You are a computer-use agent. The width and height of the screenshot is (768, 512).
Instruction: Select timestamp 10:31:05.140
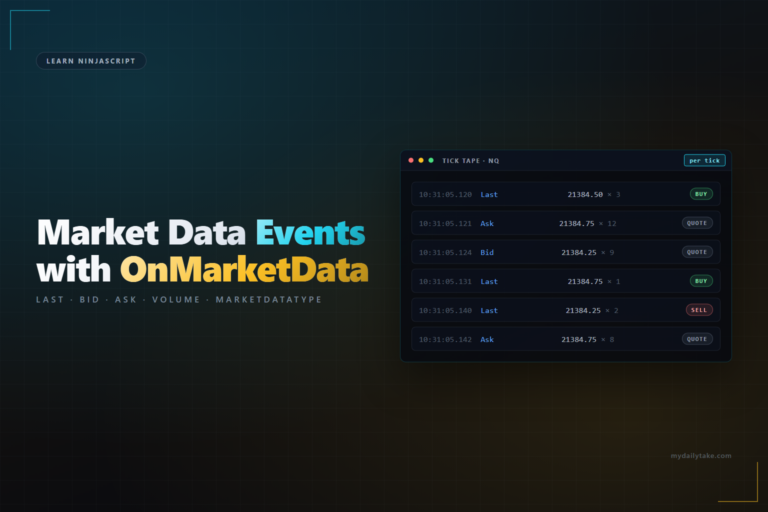coord(445,310)
